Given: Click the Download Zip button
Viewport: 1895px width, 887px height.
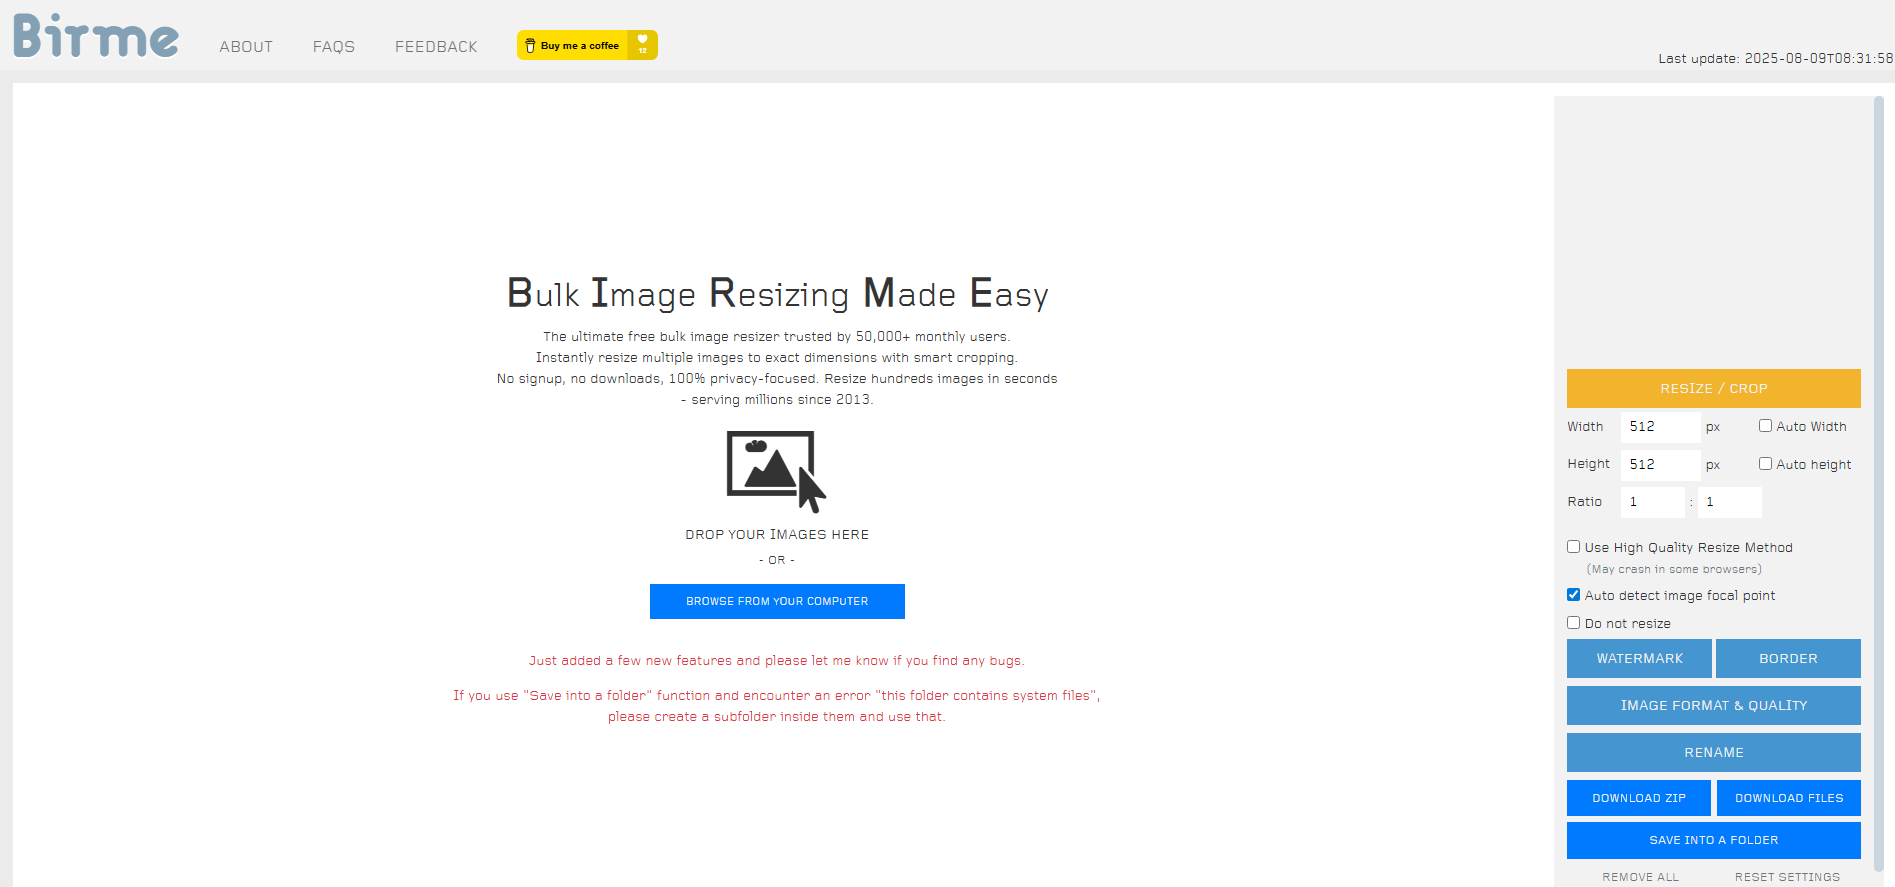Looking at the screenshot, I should pyautogui.click(x=1639, y=798).
